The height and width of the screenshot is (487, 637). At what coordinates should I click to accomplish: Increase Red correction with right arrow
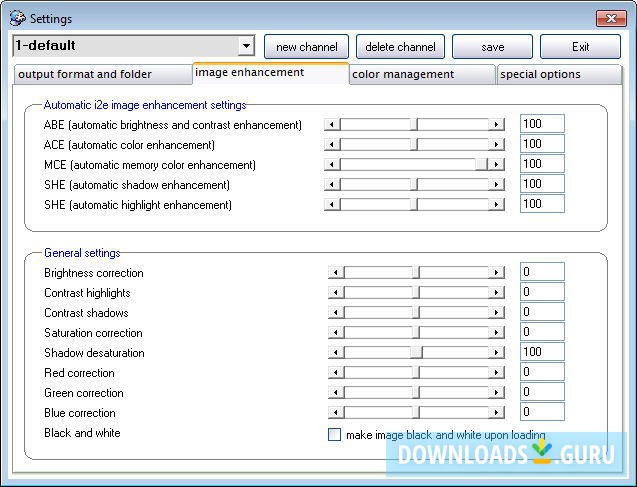496,372
